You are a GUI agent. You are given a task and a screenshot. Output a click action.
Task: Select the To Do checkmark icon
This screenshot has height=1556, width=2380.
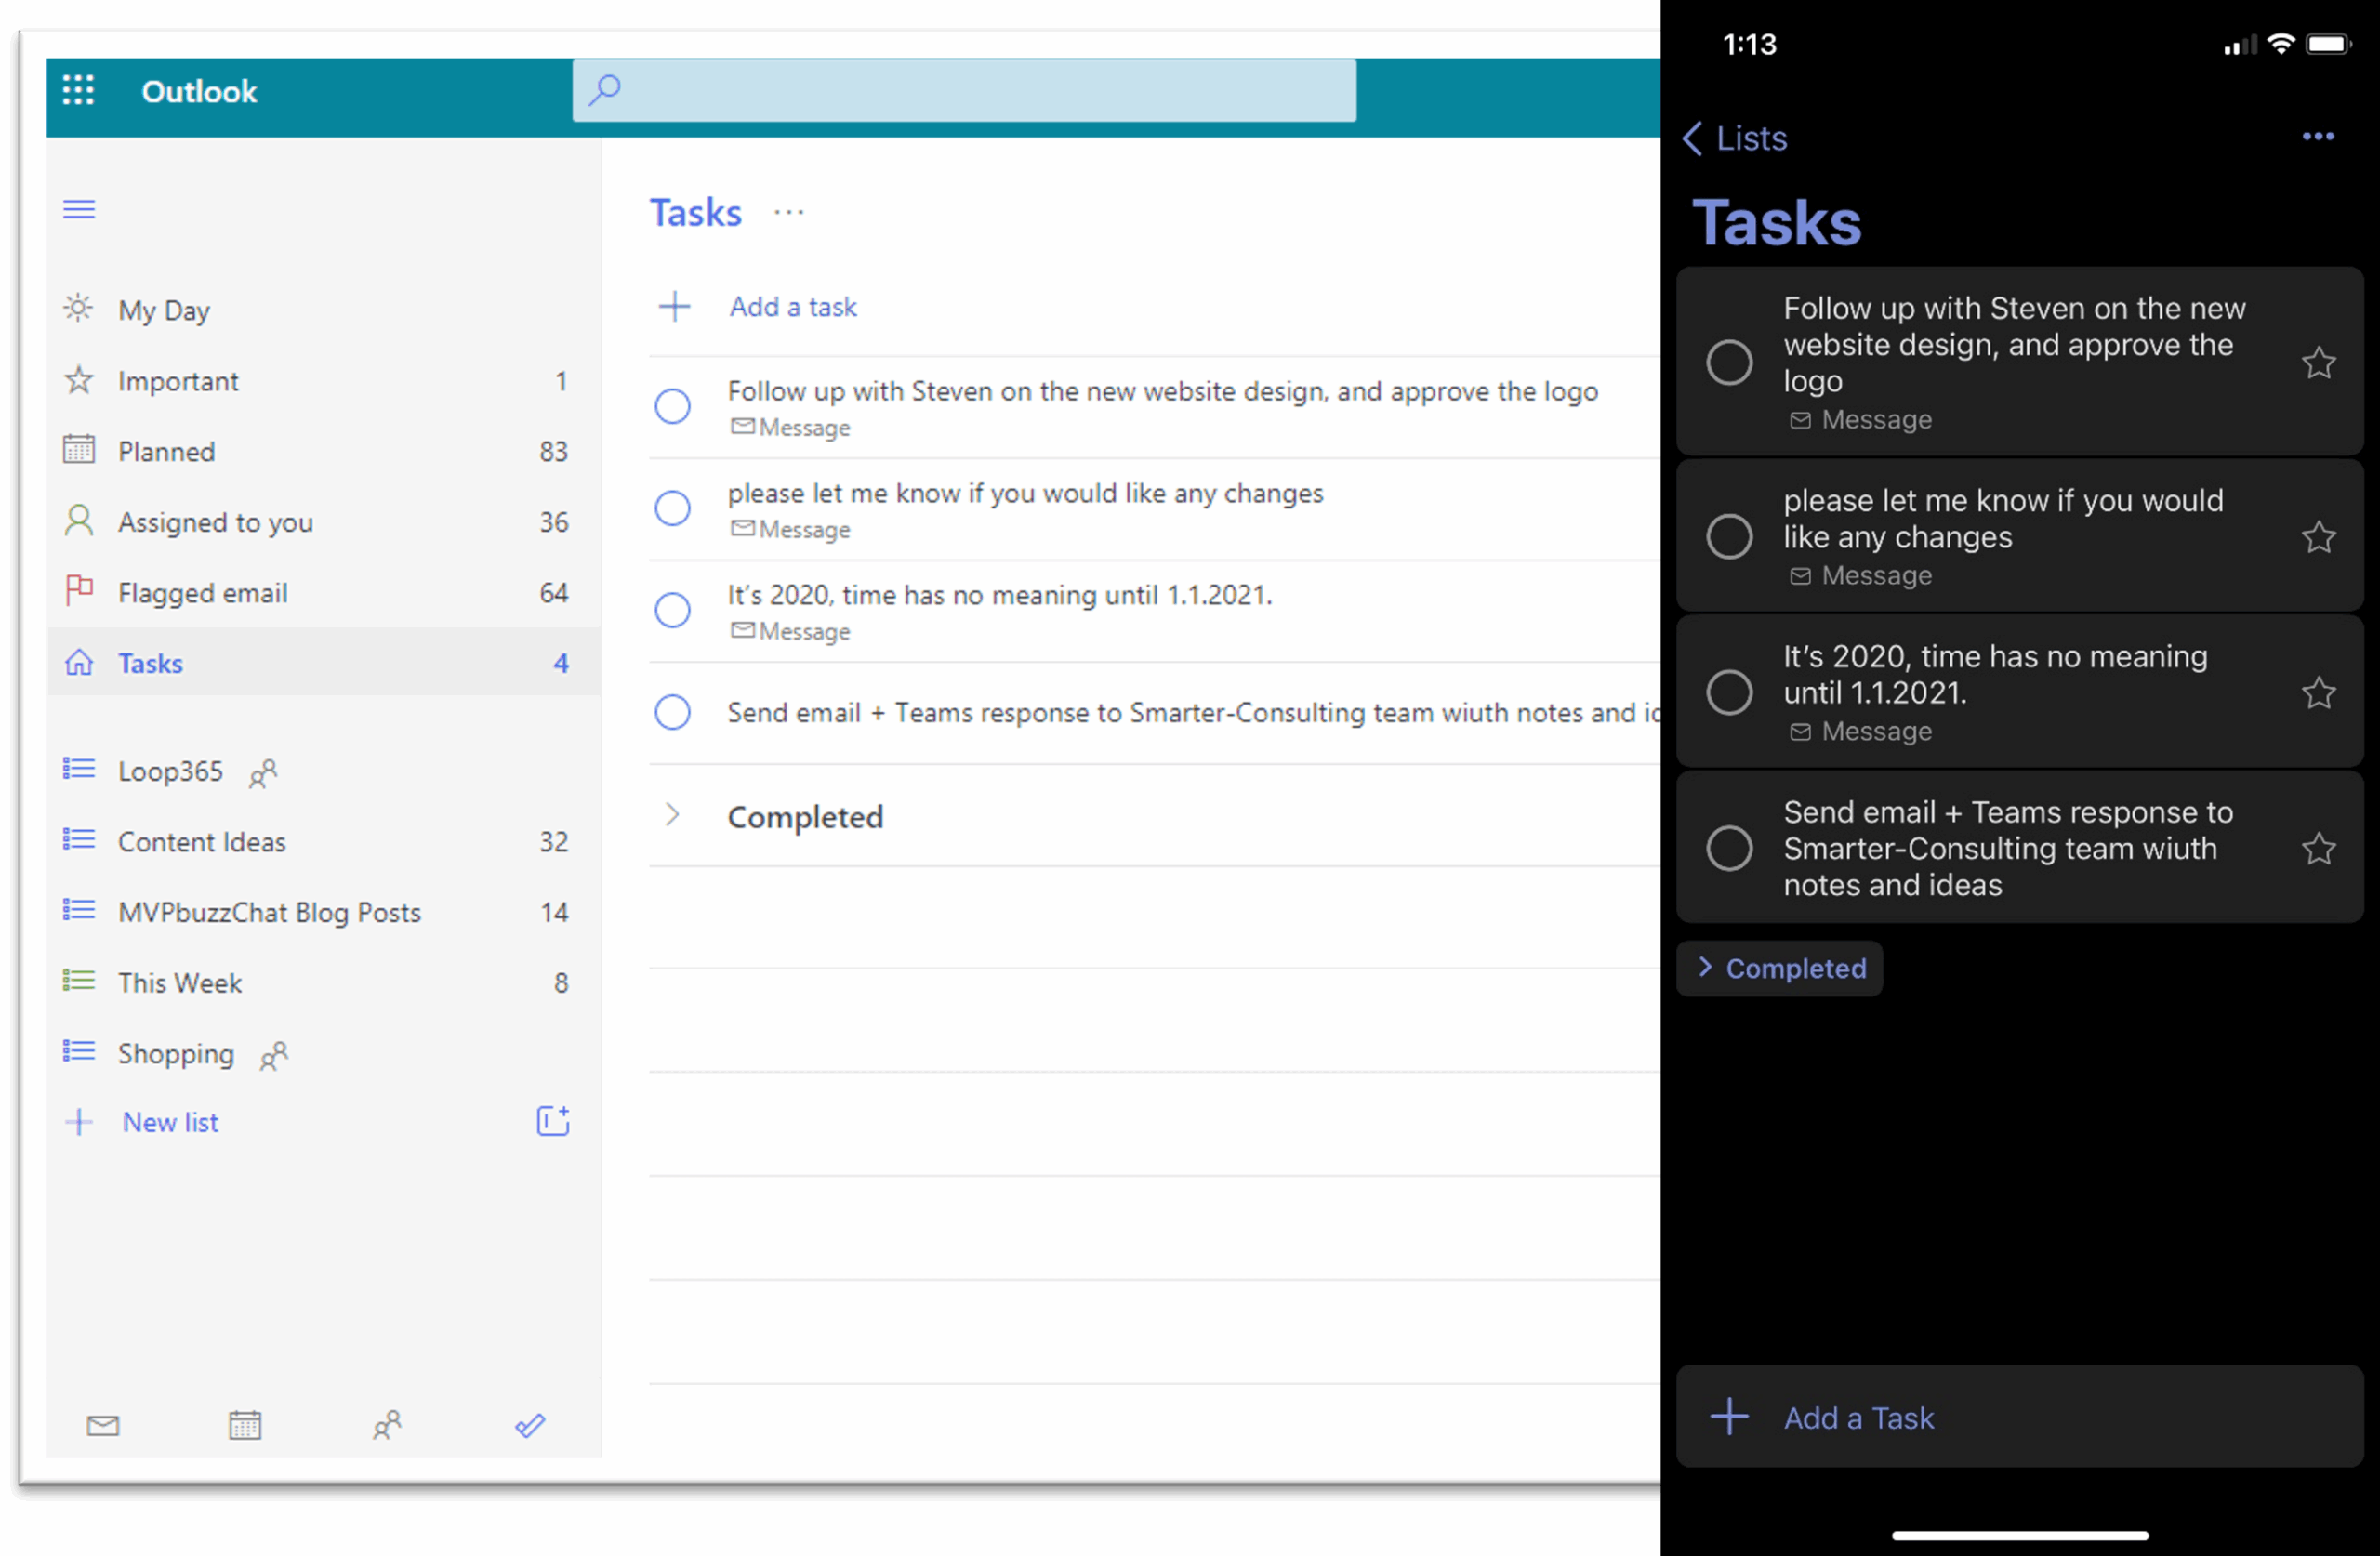click(530, 1424)
